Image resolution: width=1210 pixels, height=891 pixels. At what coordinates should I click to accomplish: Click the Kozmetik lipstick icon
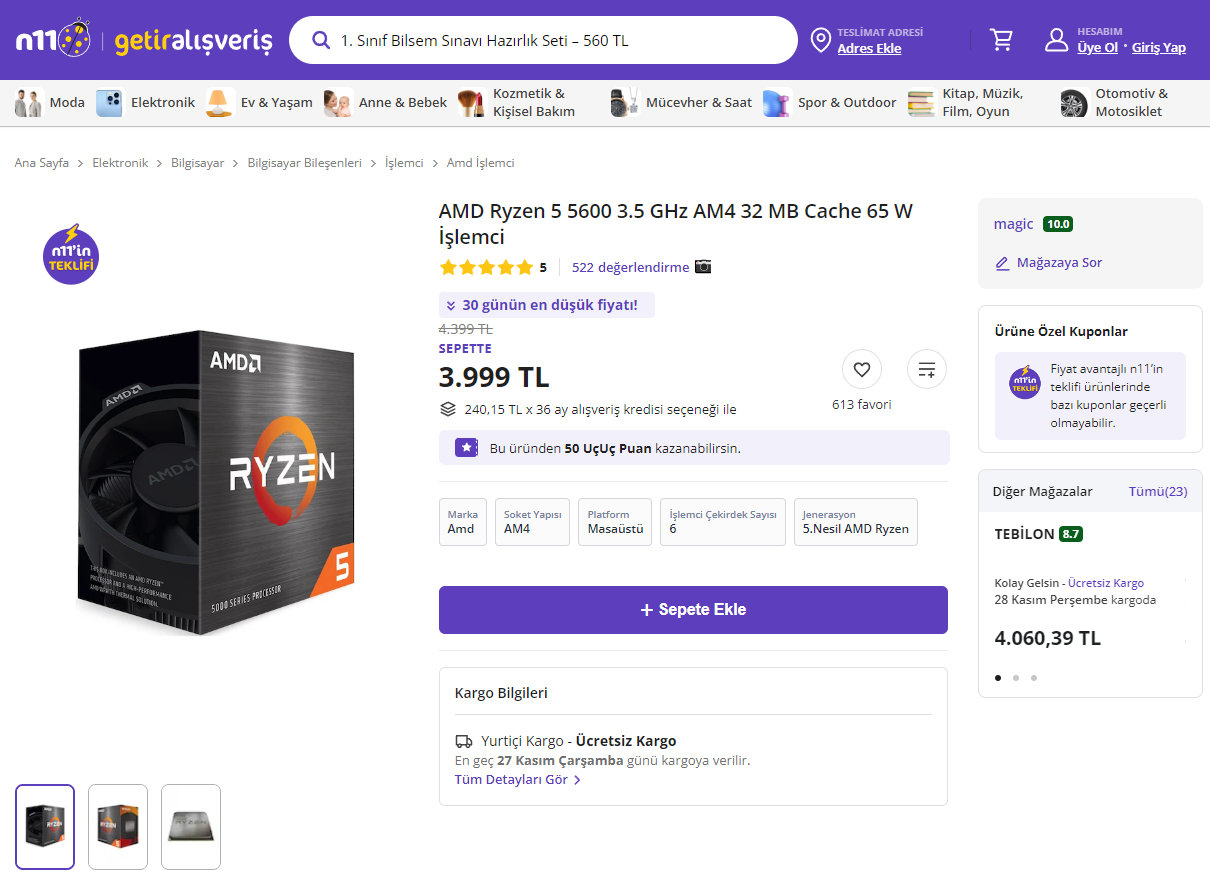pyautogui.click(x=471, y=103)
